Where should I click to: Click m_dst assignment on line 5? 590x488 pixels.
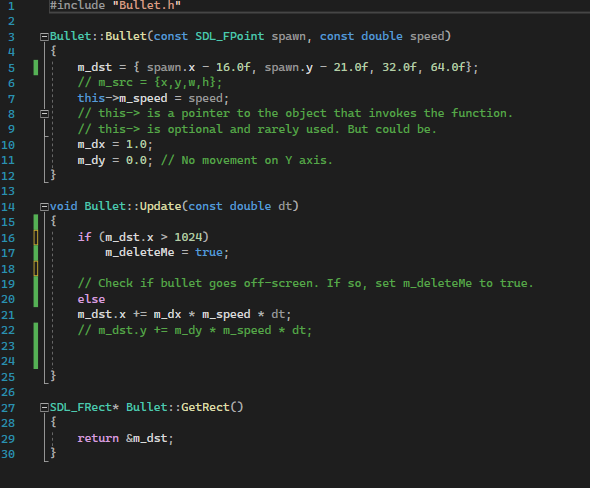tap(278, 67)
